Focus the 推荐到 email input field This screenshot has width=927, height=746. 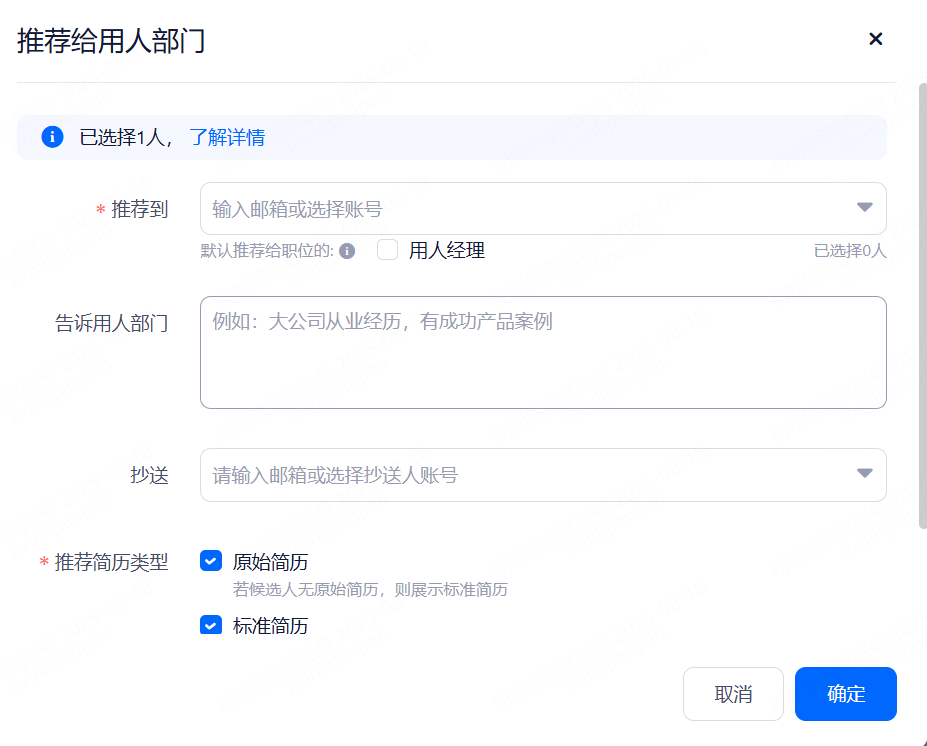click(x=520, y=209)
